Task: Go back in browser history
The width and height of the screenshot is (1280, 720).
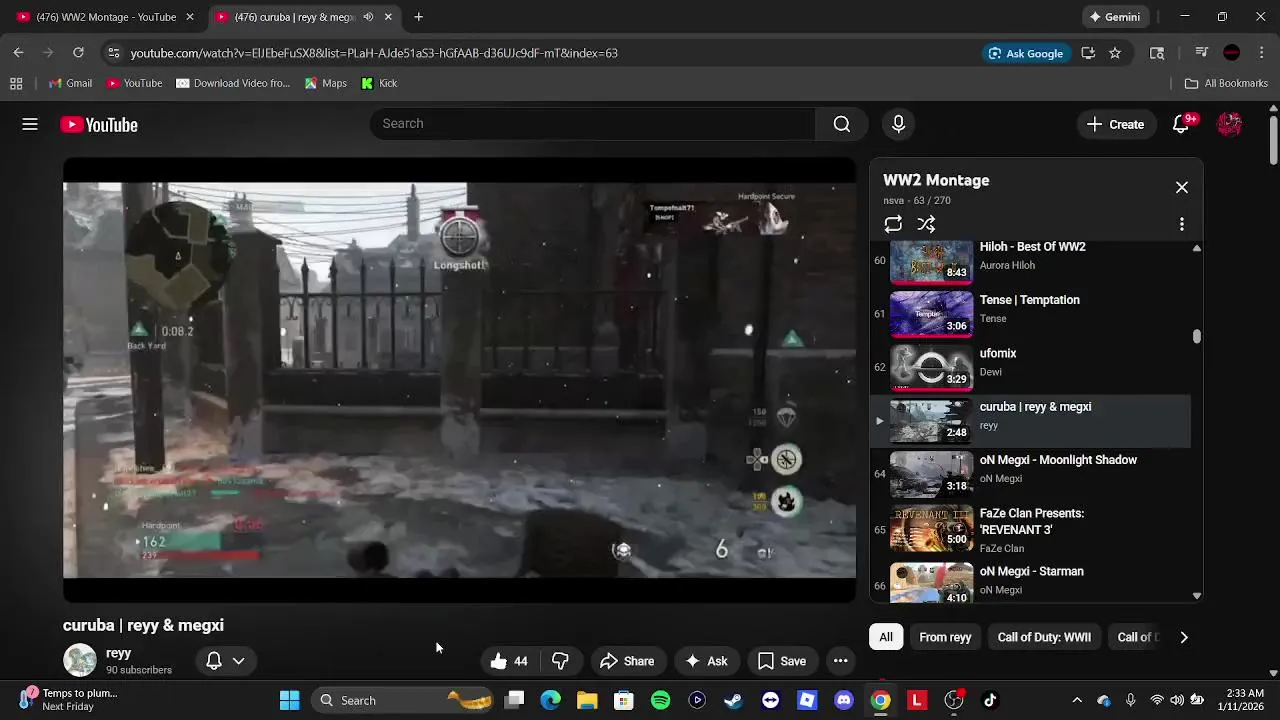Action: coord(18,53)
